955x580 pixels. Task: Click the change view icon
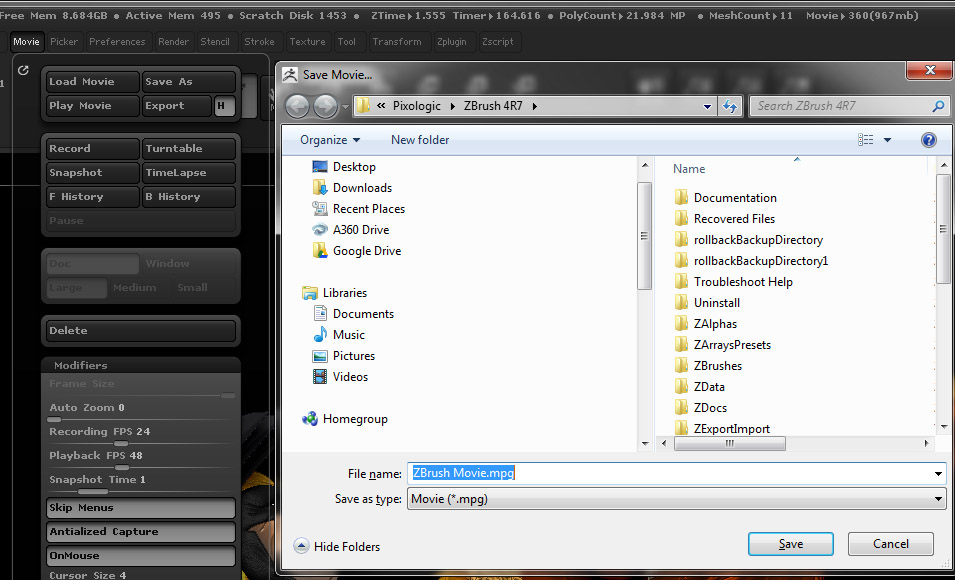[865, 140]
